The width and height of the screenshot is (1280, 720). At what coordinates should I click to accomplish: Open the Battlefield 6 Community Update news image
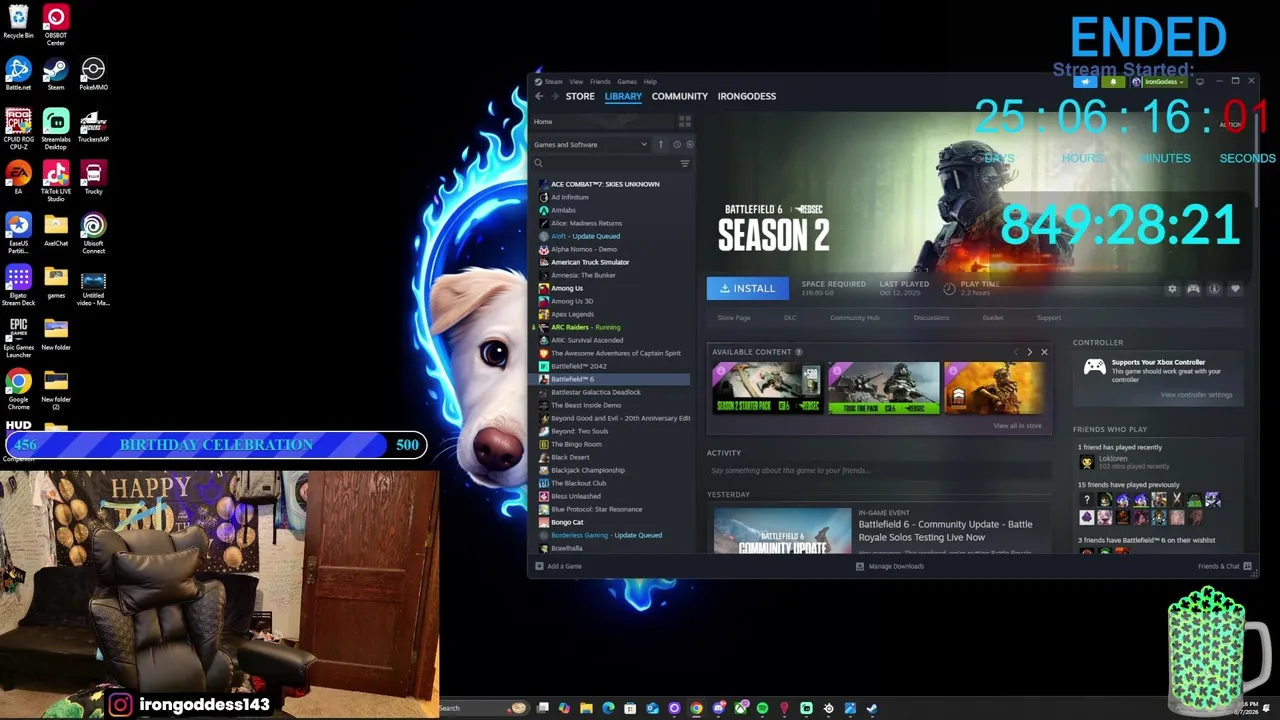[x=782, y=531]
